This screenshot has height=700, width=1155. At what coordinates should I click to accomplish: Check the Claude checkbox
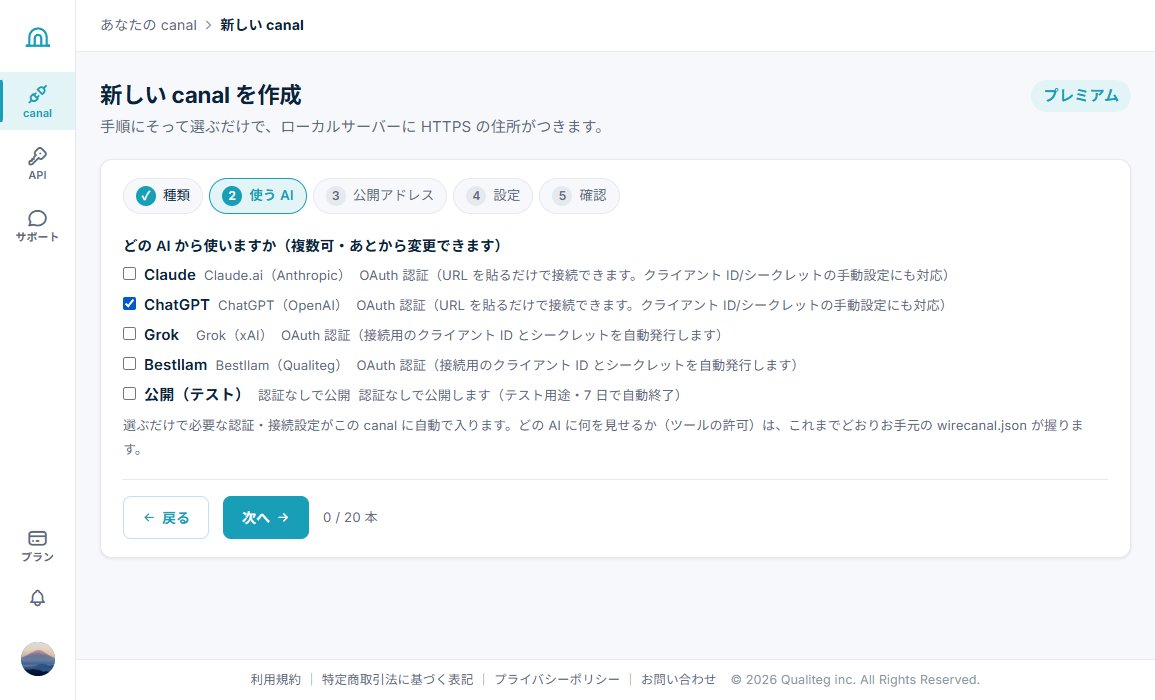(130, 274)
